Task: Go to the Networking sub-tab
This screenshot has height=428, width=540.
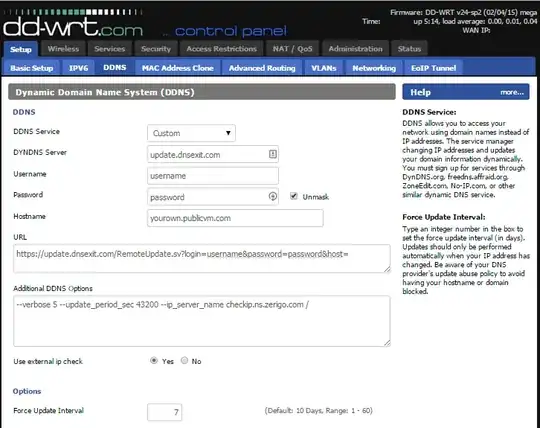Action: (374, 68)
